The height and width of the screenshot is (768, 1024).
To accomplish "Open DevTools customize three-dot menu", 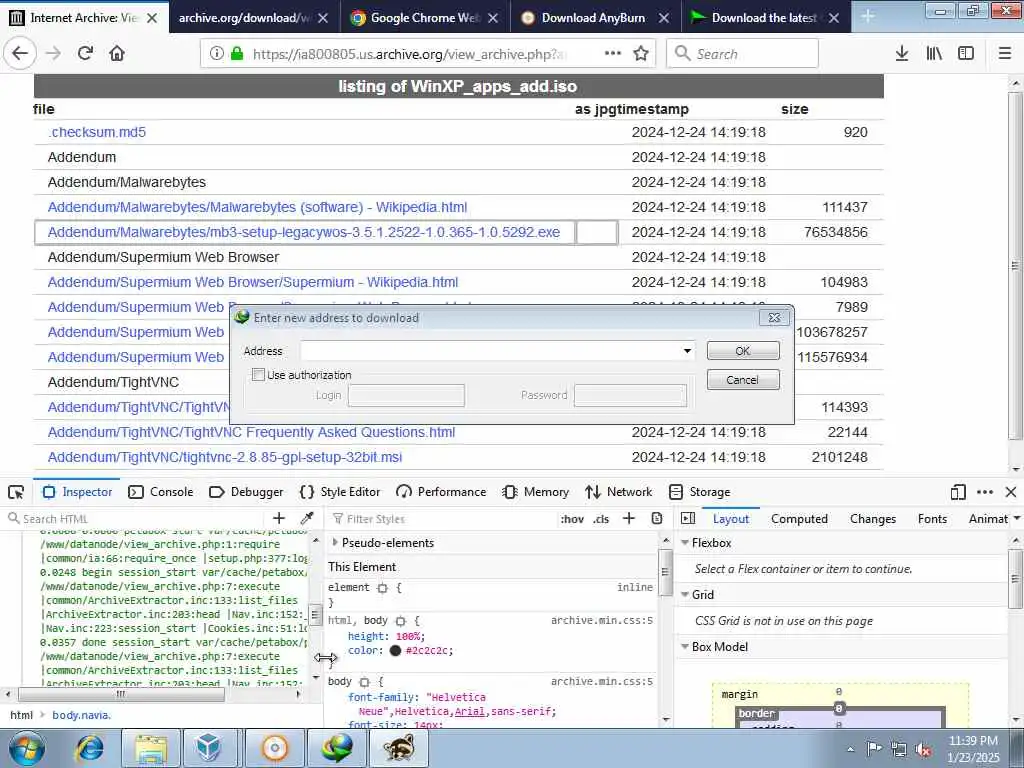I will (985, 492).
